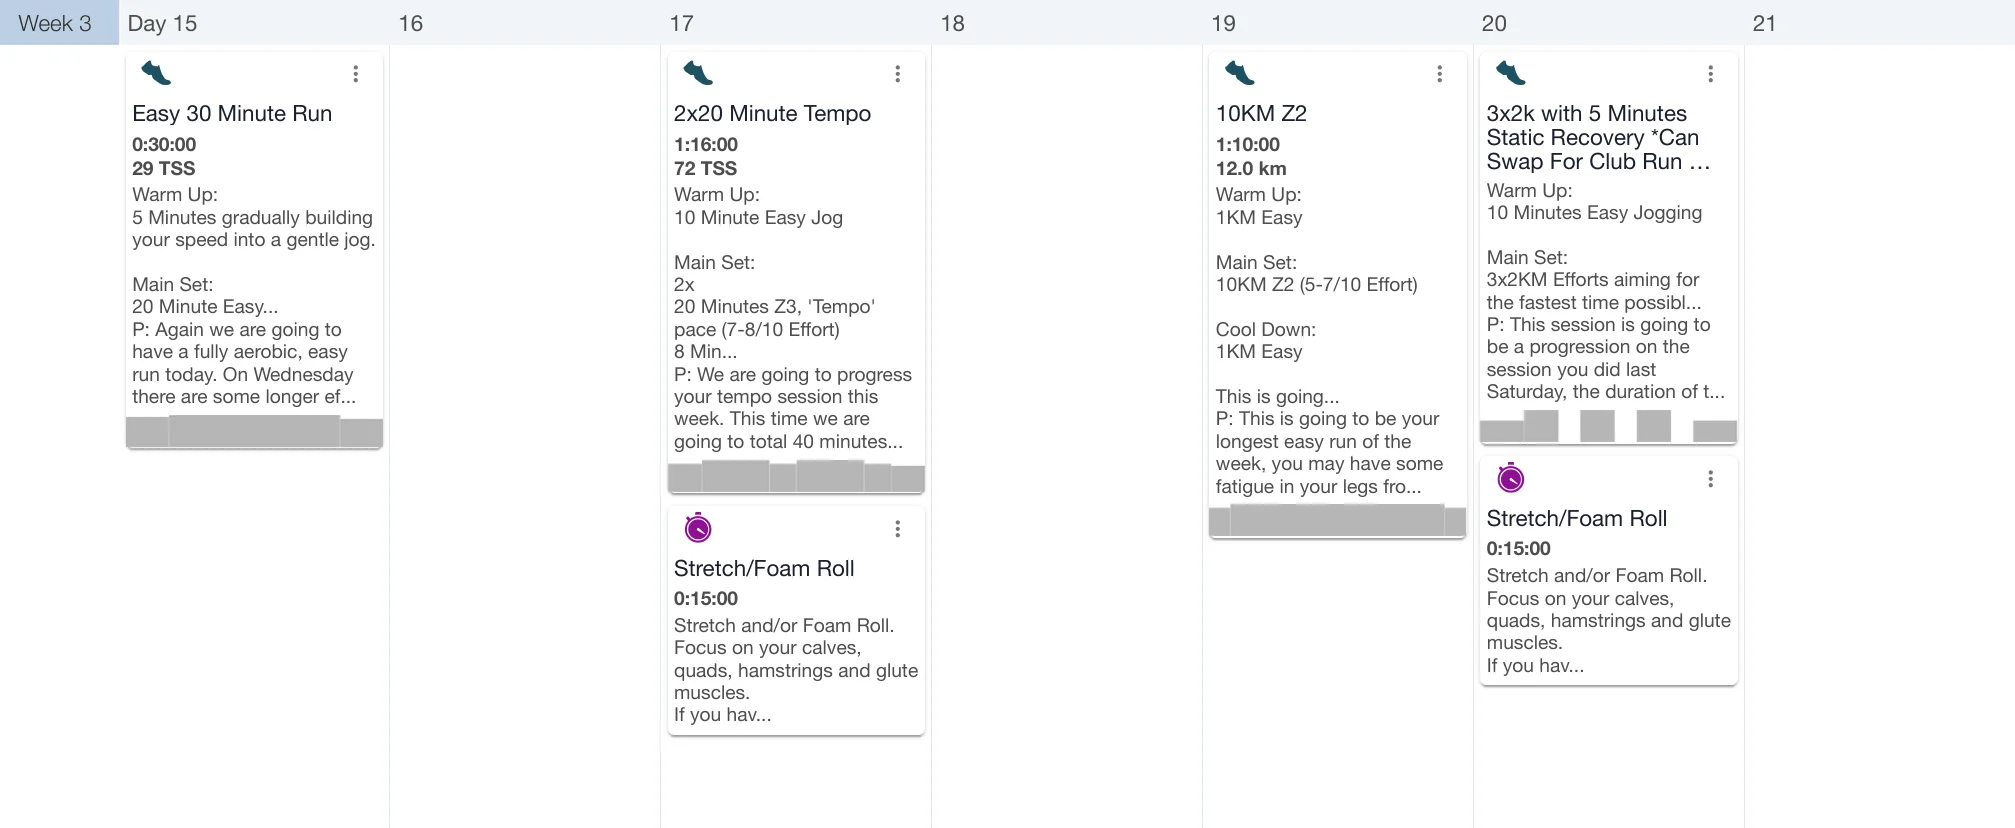Screen dimensions: 2015x828
Task: Open the three-dot menu on Easy 30 Minute Run
Action: pyautogui.click(x=355, y=74)
